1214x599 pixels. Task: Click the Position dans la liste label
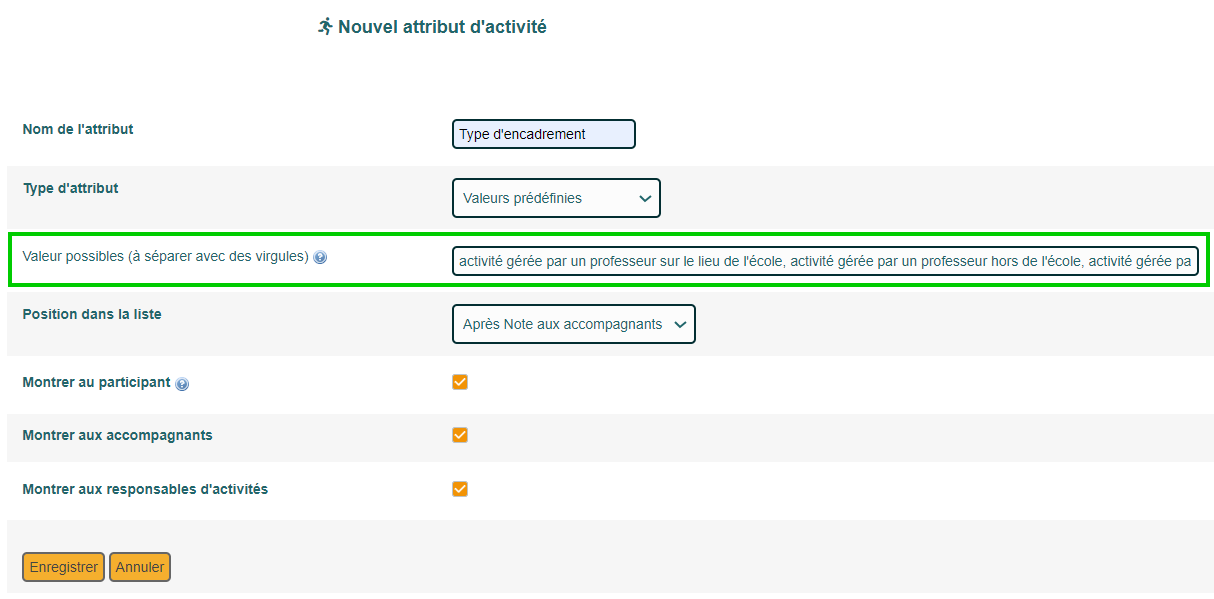[x=92, y=314]
